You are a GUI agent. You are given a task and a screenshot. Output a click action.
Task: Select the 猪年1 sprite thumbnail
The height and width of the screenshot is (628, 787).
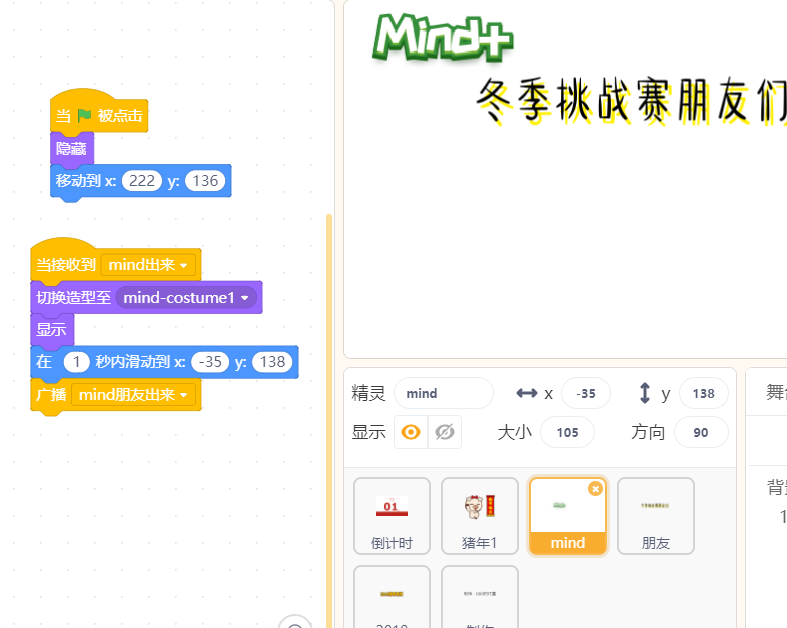pos(480,516)
